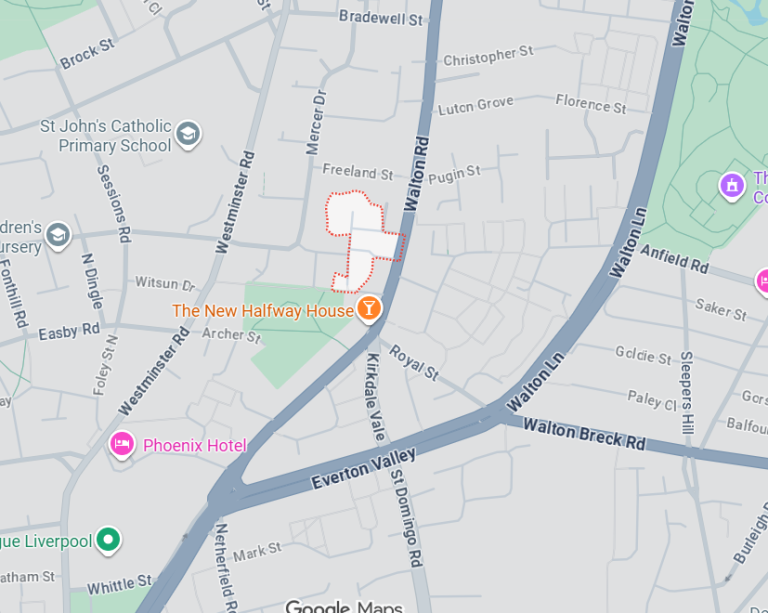Viewport: 768px width, 613px height.
Task: Select the pink hotel pin near Anfield Rd
Action: [x=763, y=282]
